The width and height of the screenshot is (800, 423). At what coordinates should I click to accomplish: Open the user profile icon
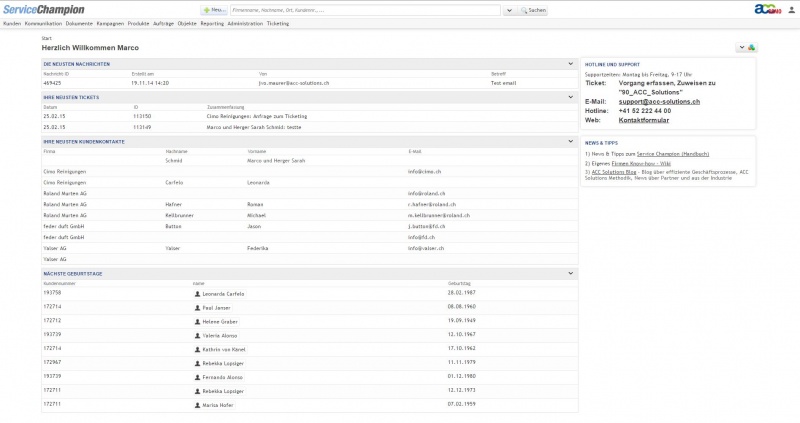point(791,10)
